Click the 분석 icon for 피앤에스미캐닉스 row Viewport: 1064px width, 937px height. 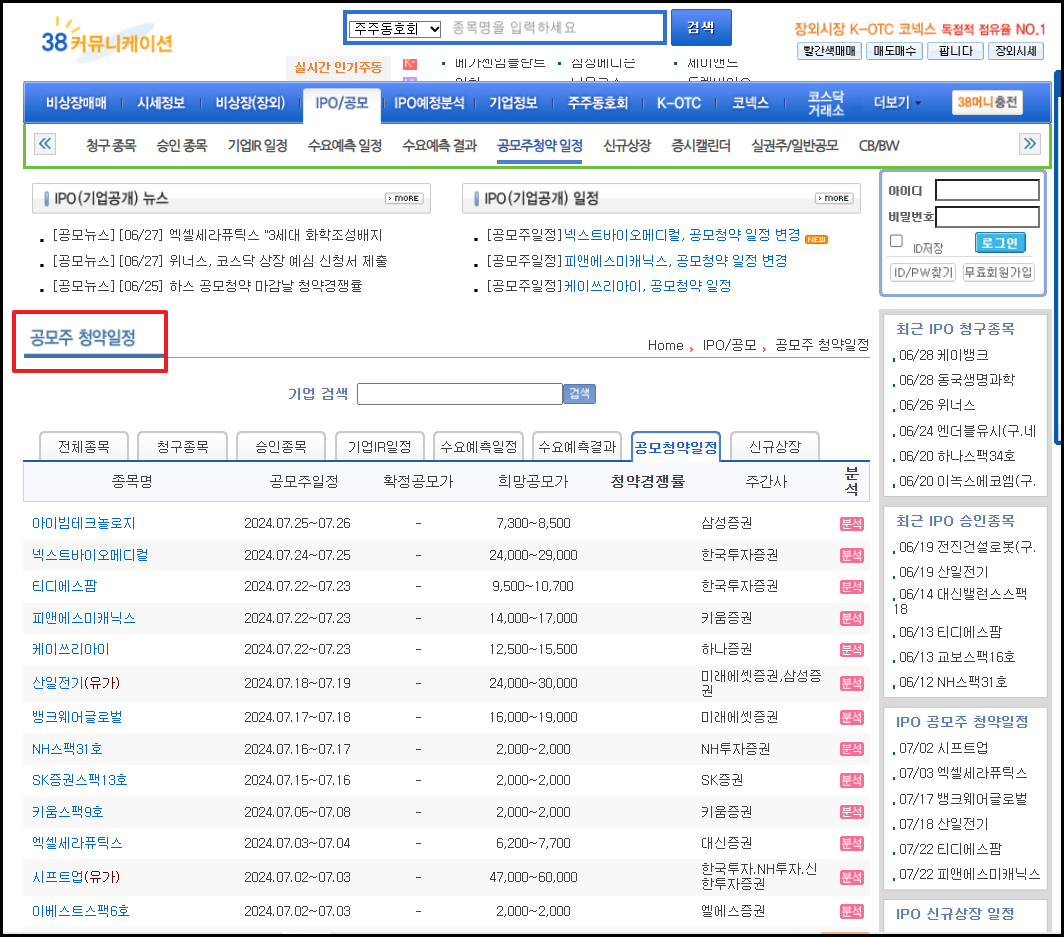pyautogui.click(x=852, y=618)
